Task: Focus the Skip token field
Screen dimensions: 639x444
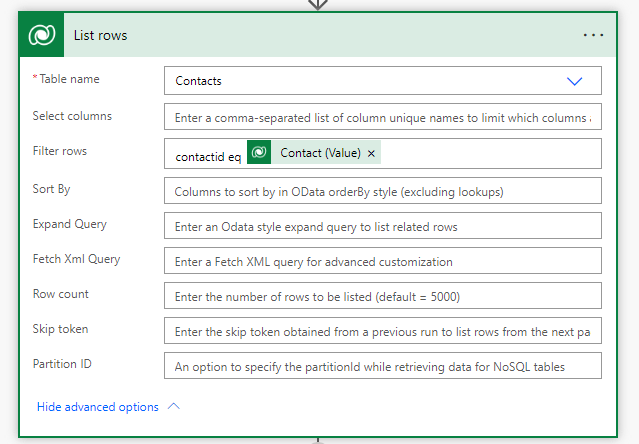Action: point(382,331)
